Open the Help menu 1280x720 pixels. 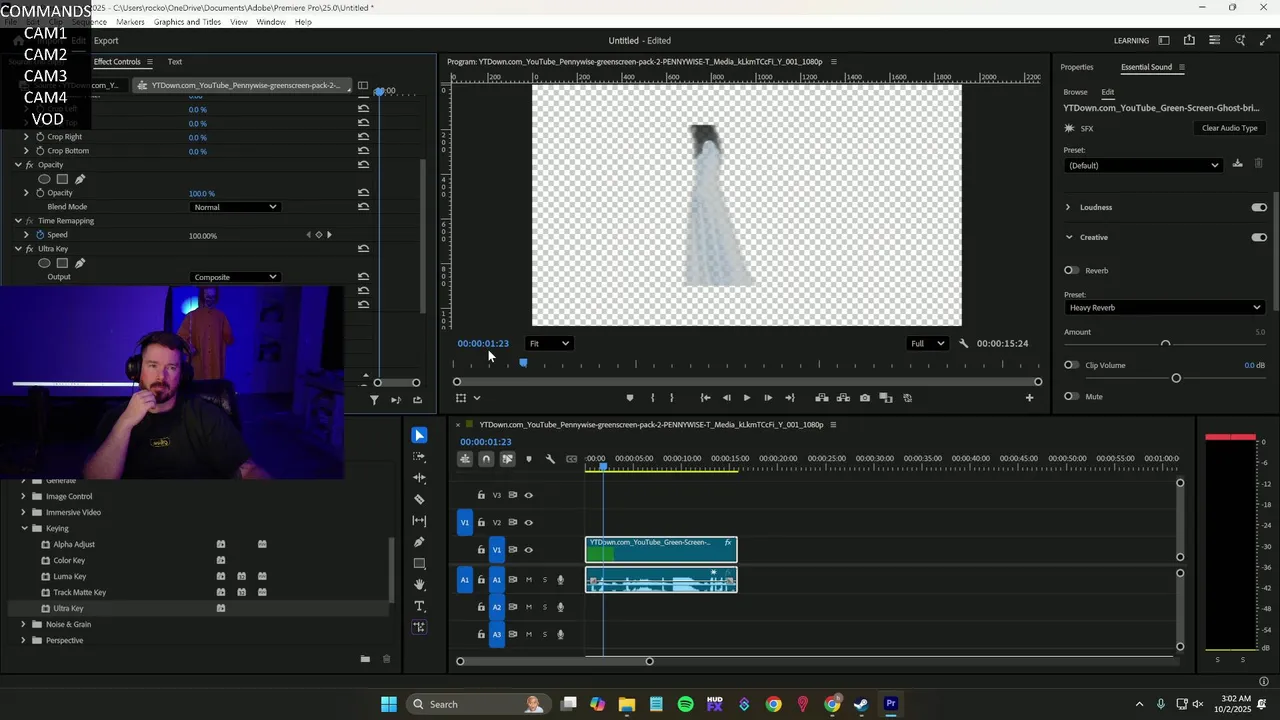[x=303, y=22]
